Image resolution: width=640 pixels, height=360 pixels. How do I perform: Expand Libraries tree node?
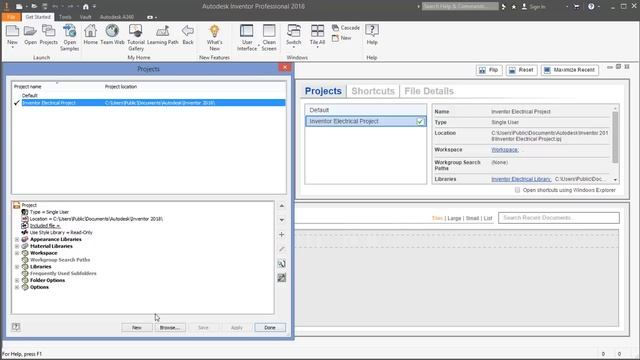[x=17, y=267]
